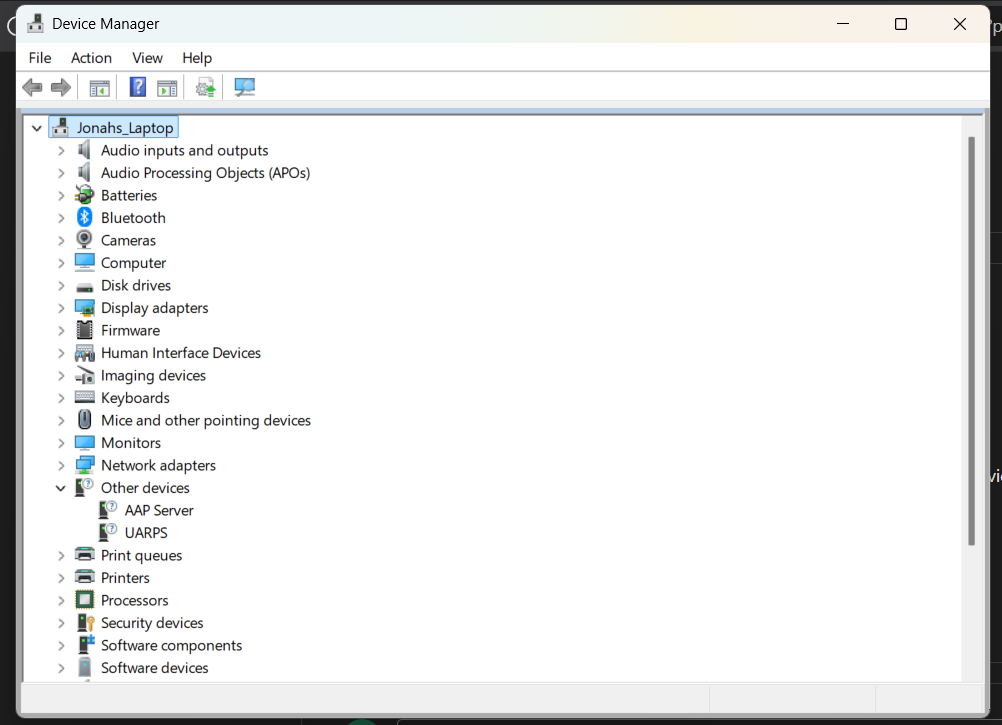Click the Update device driver toolbar icon
1002x725 pixels.
(x=205, y=88)
